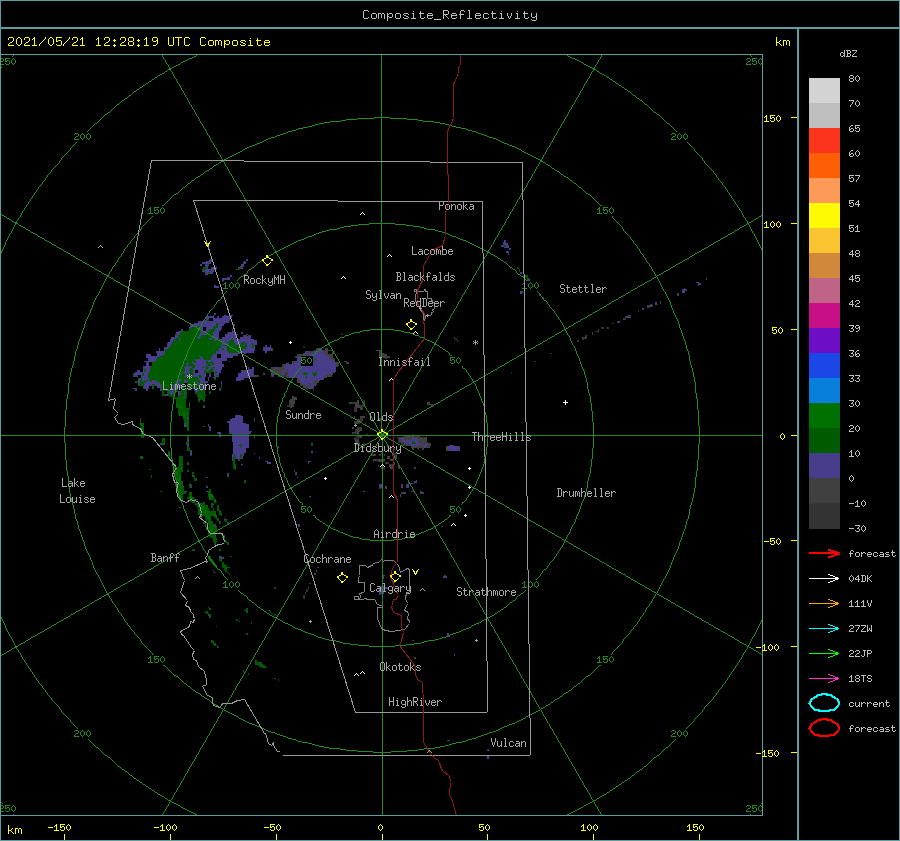The width and height of the screenshot is (900, 841).
Task: Click the Didsbury label
Action: coord(377,448)
